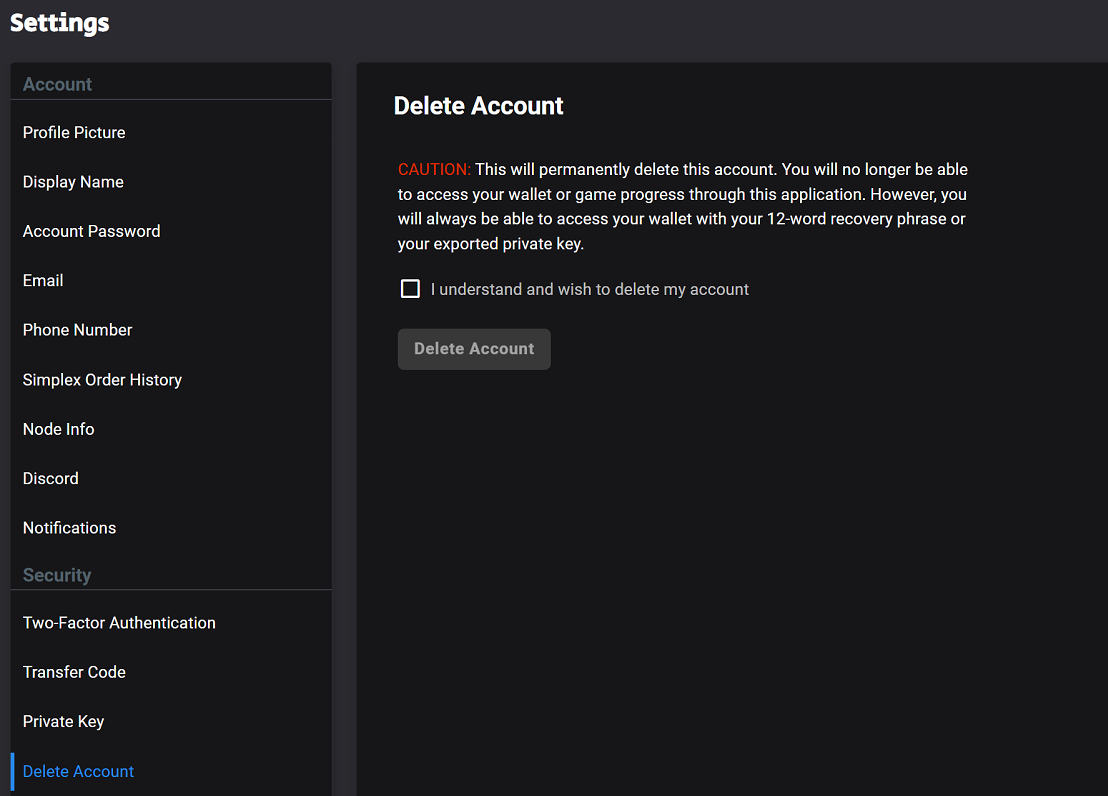View Simplex Order History
The width and height of the screenshot is (1108, 796).
tap(171, 380)
